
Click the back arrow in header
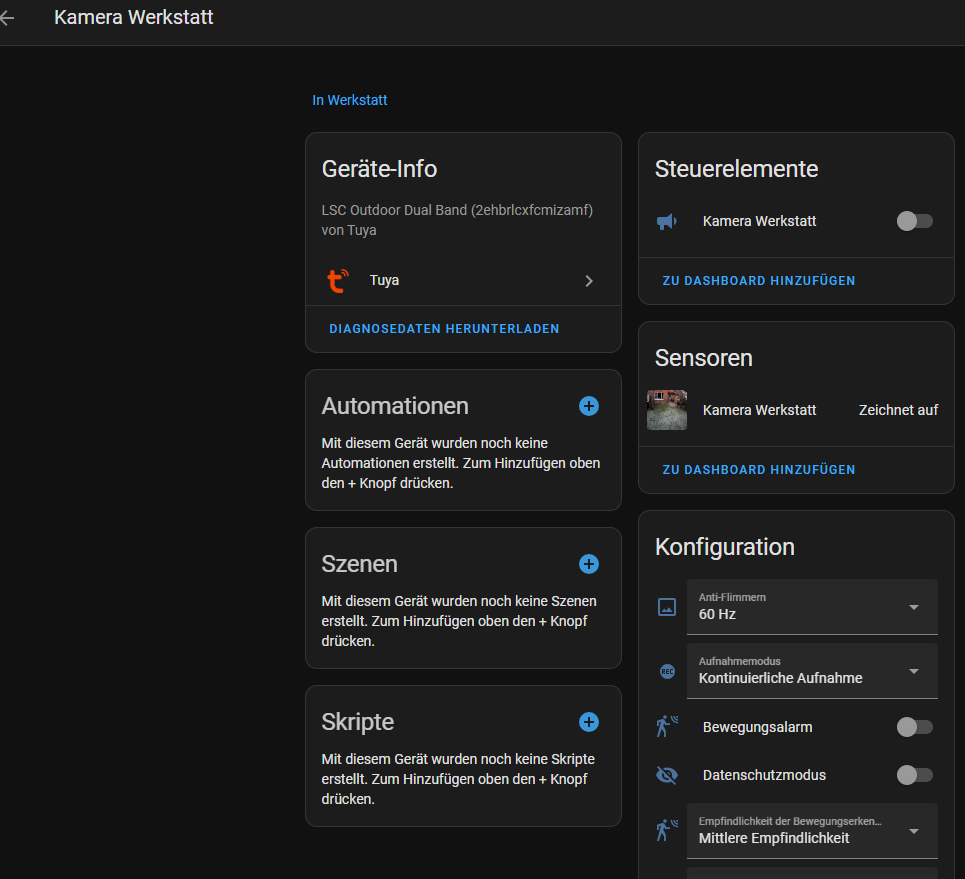(x=8, y=18)
